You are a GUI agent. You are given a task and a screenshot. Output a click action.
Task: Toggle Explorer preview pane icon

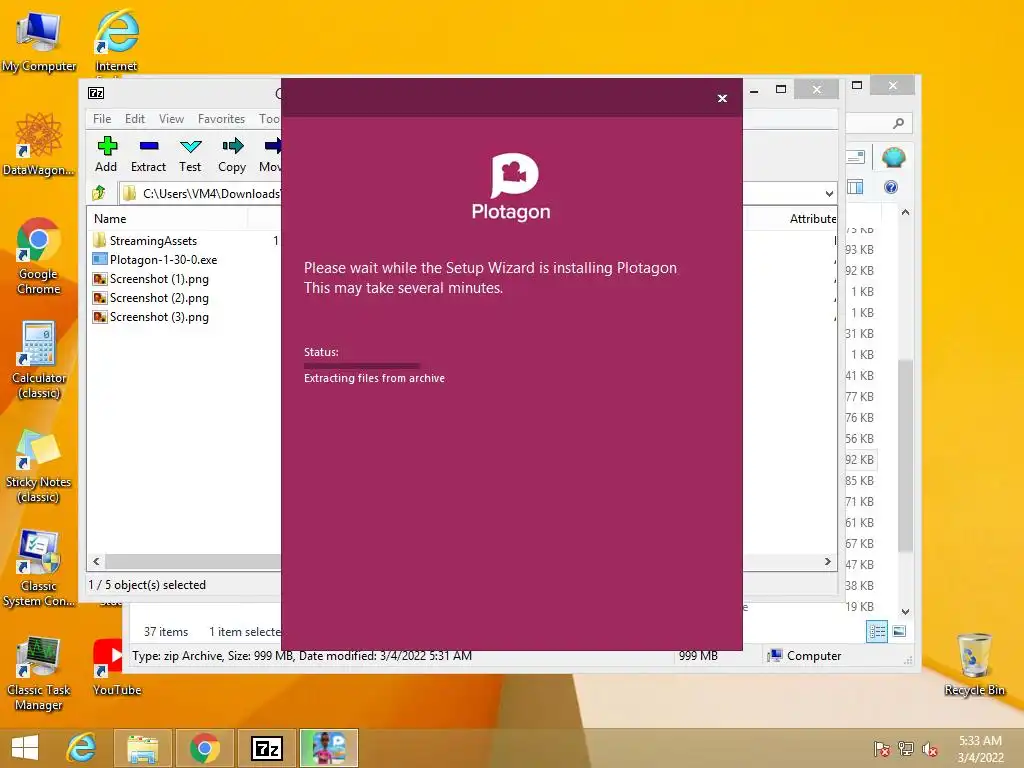(x=855, y=187)
